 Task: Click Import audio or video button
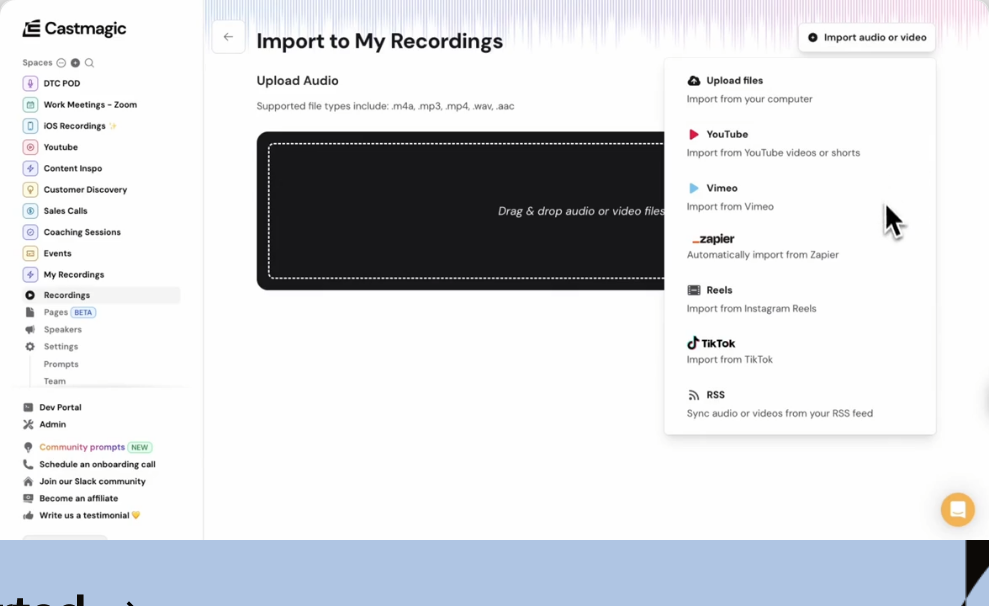coord(867,37)
